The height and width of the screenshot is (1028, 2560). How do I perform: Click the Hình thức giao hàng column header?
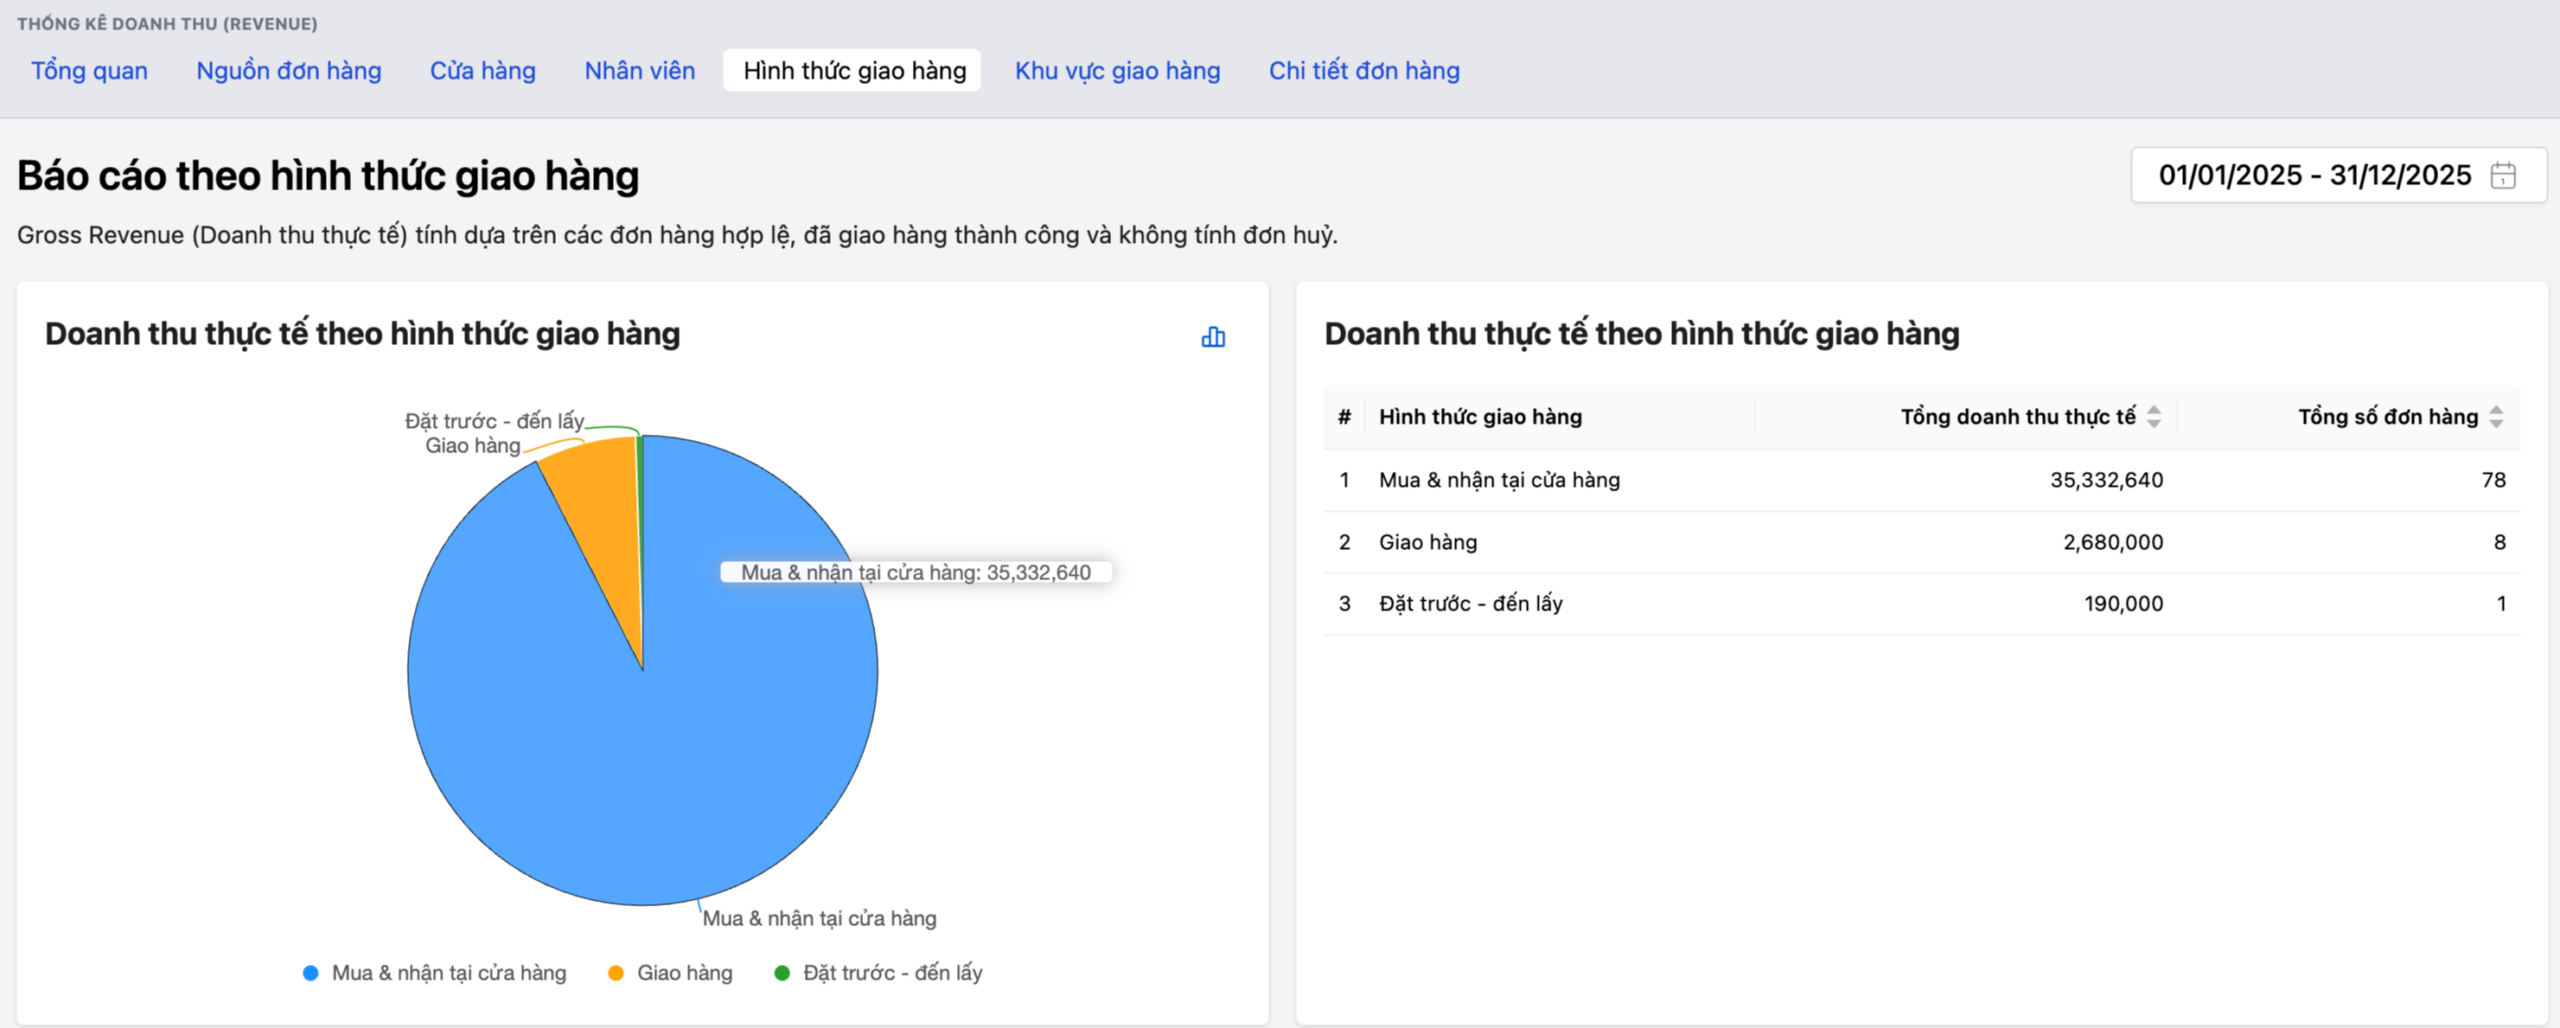(x=1480, y=417)
